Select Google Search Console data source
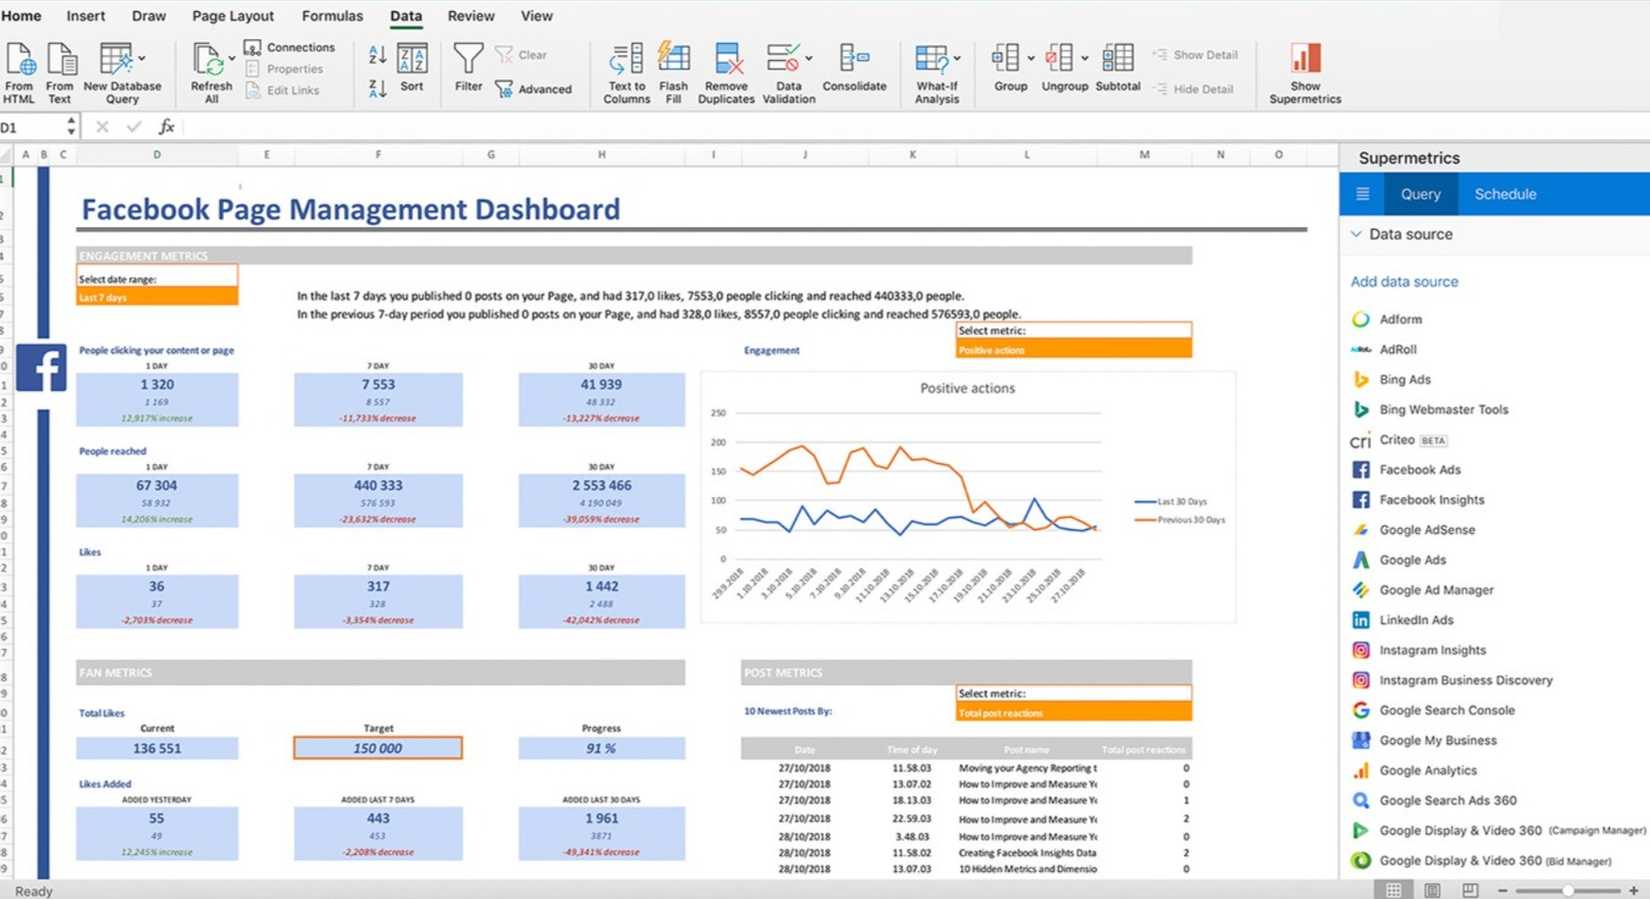 (x=1432, y=711)
